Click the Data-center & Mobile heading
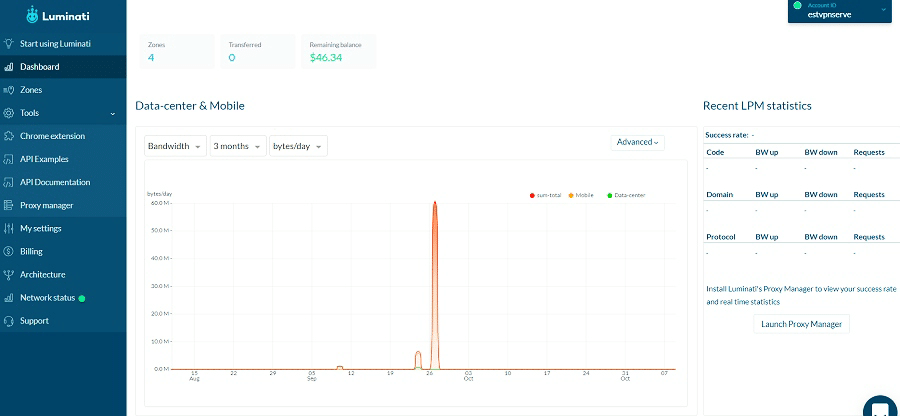This screenshot has height=416, width=900. pos(189,106)
